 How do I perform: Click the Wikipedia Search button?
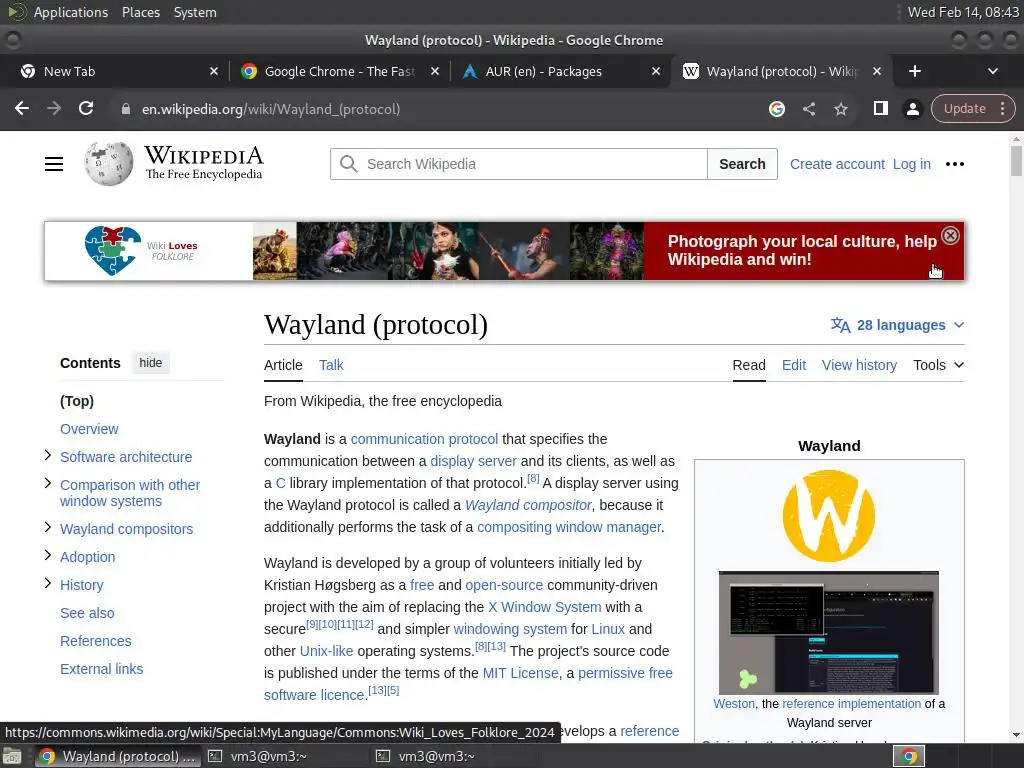click(742, 164)
